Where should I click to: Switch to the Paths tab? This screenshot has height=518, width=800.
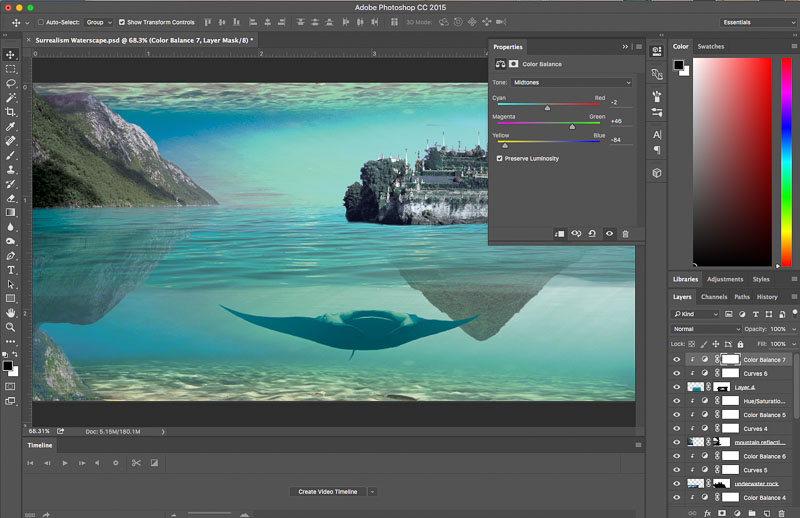coord(742,297)
